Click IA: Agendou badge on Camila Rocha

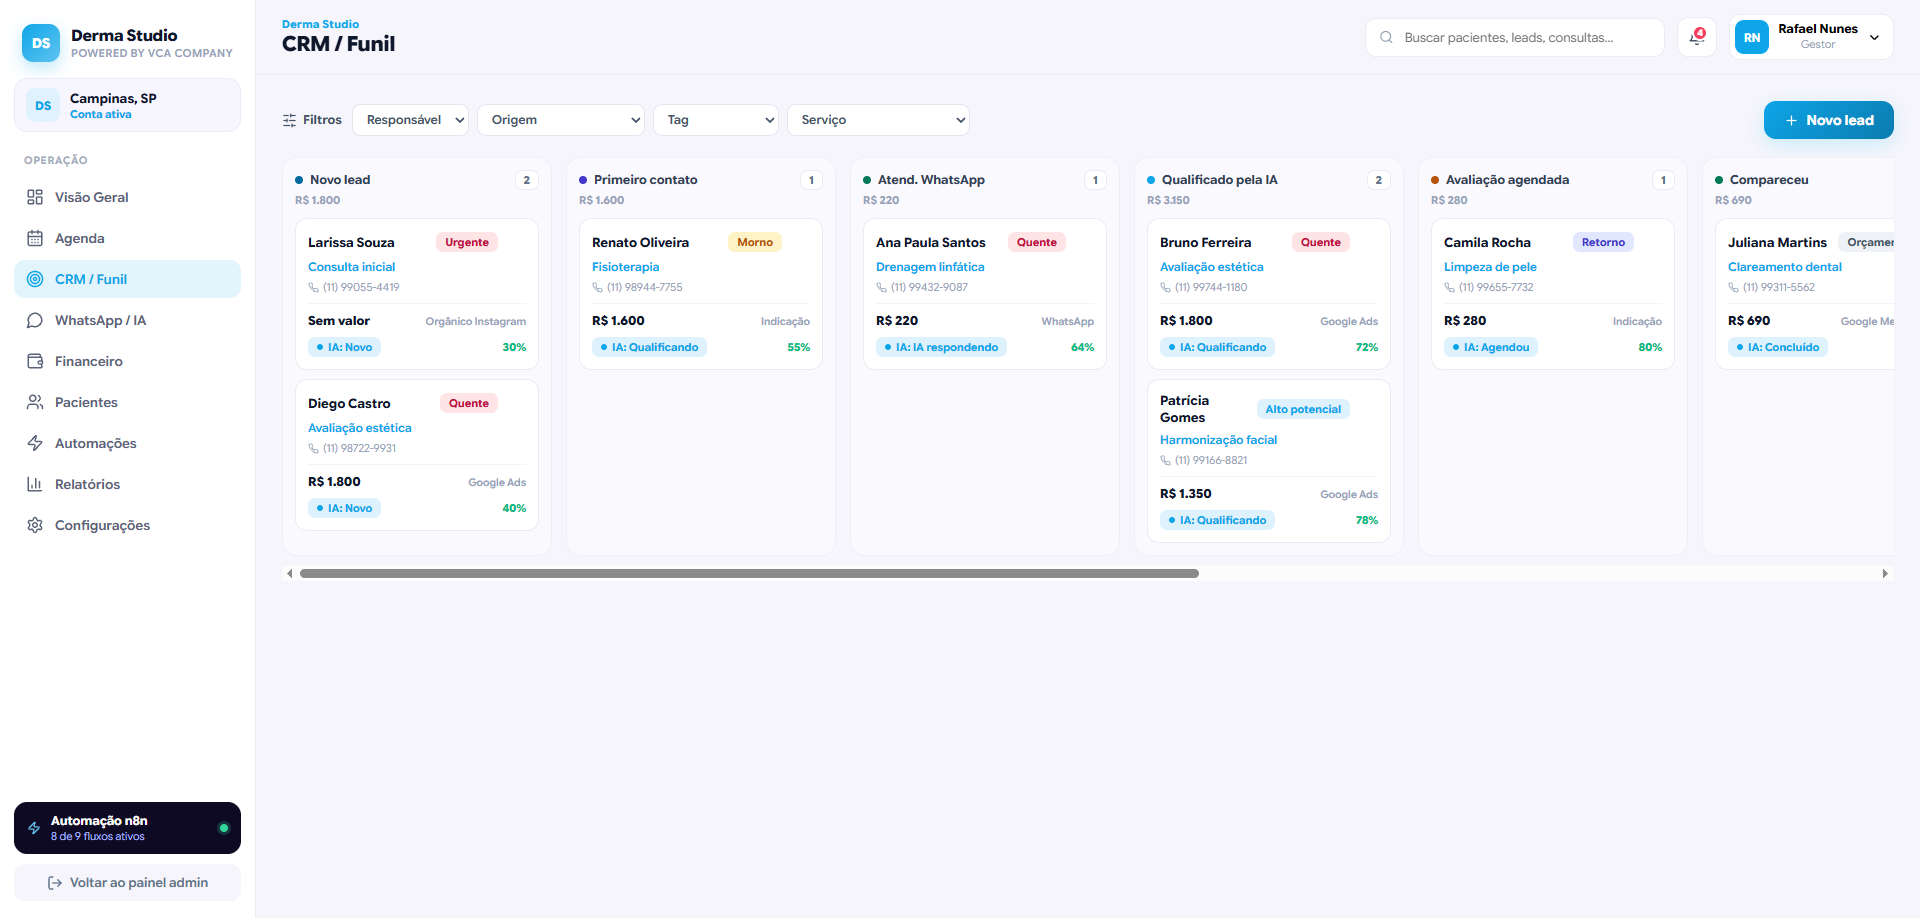[x=1491, y=347]
